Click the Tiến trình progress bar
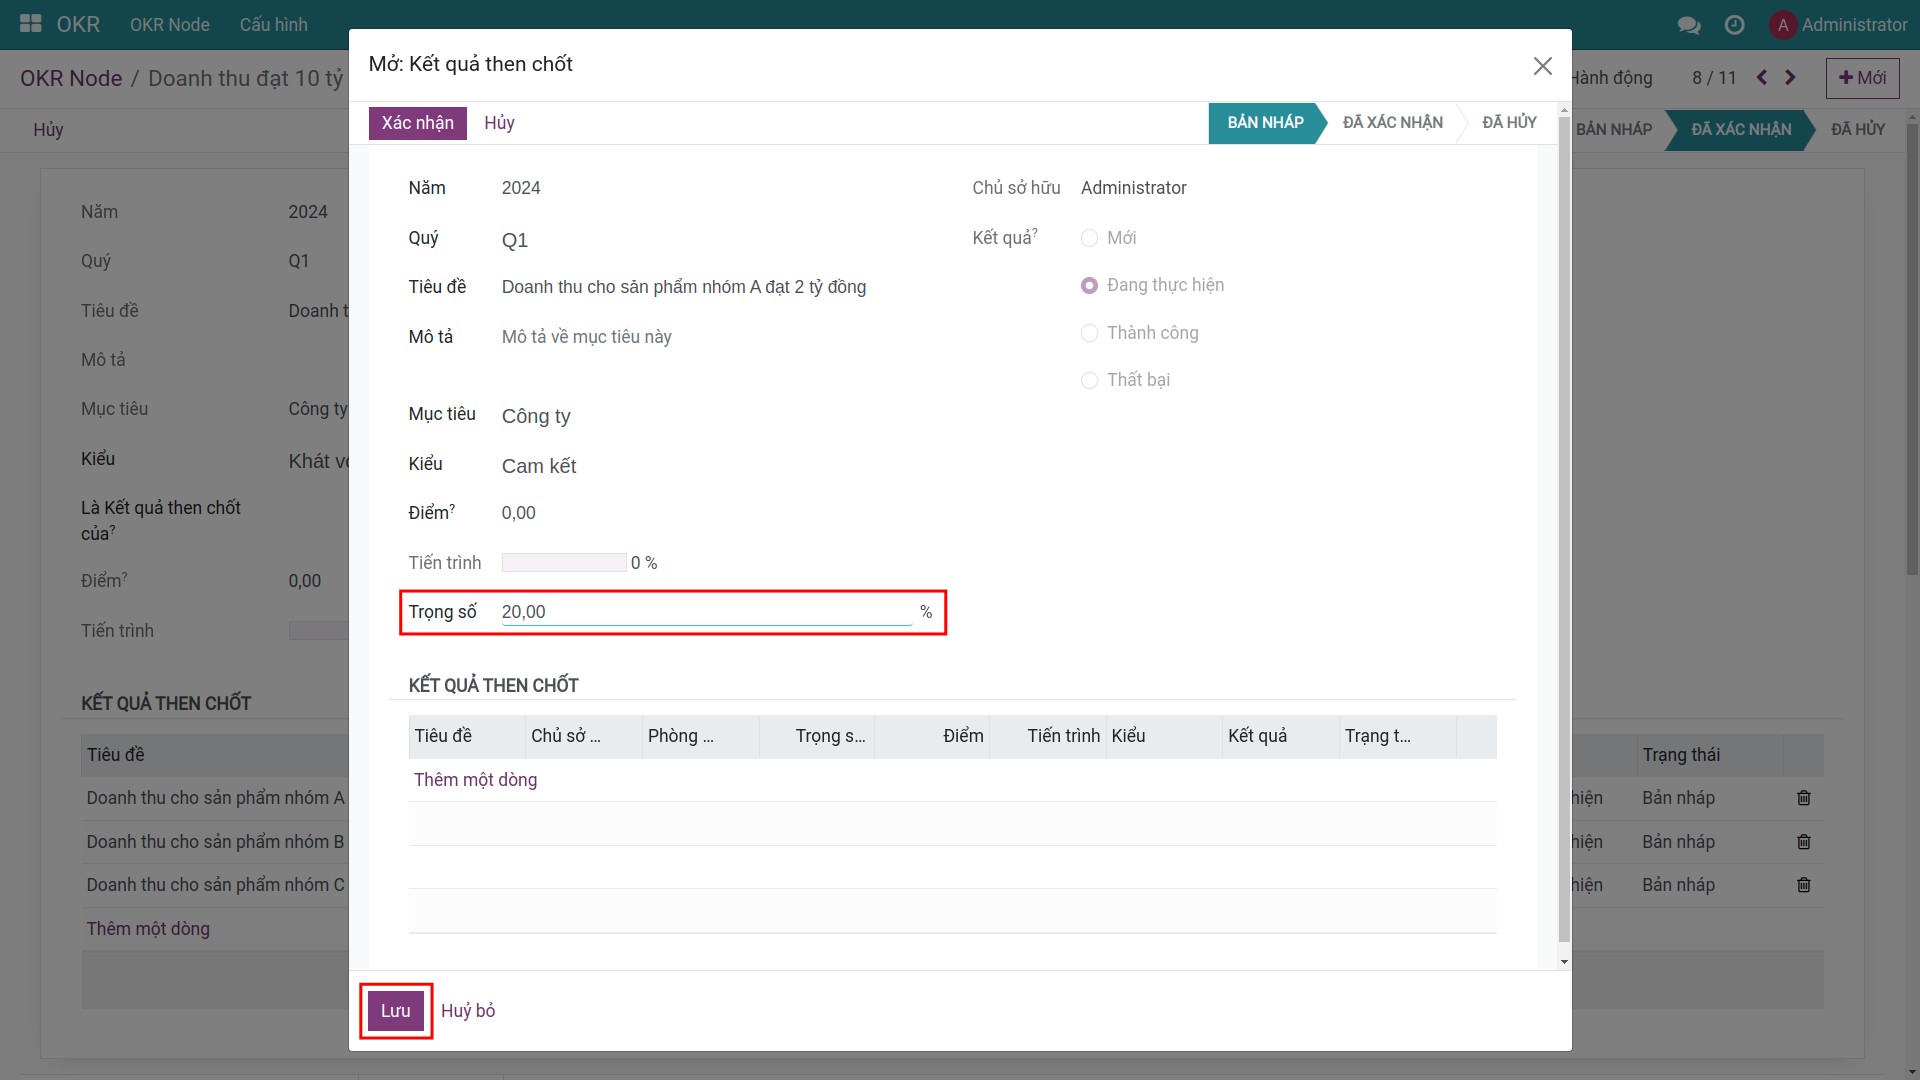Image resolution: width=1920 pixels, height=1080 pixels. 564,563
